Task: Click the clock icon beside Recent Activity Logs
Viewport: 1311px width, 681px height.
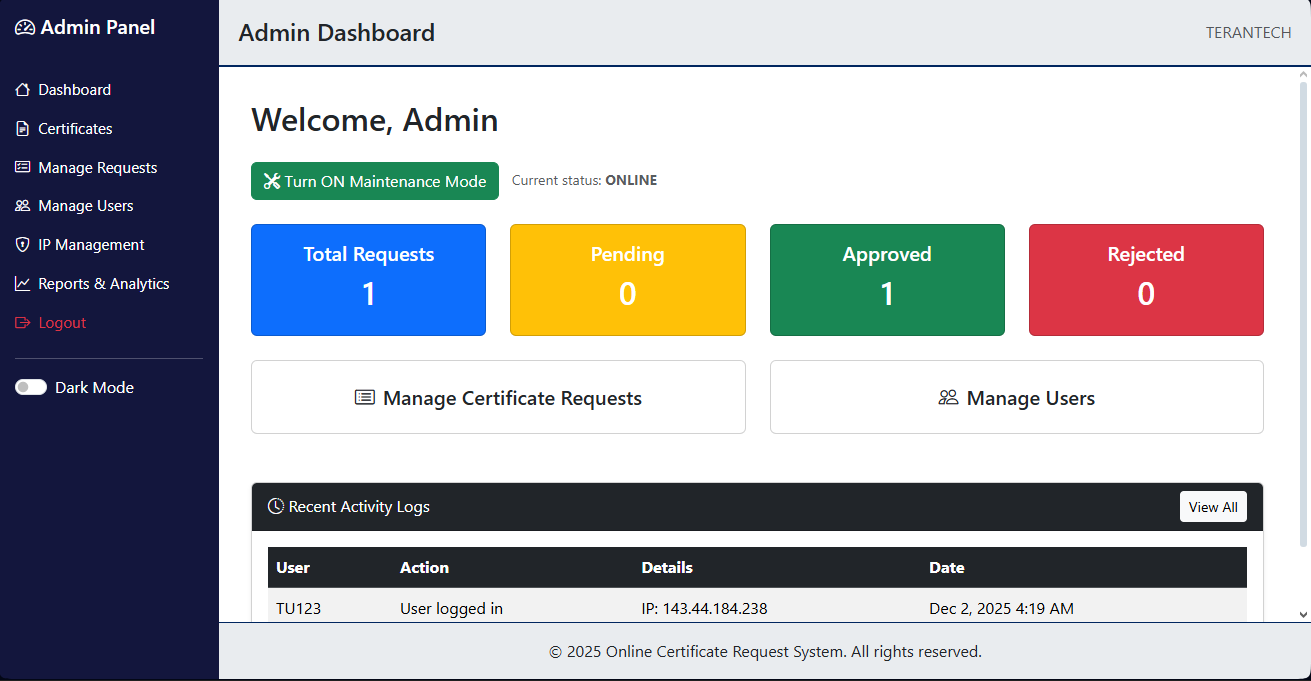Action: pos(275,506)
